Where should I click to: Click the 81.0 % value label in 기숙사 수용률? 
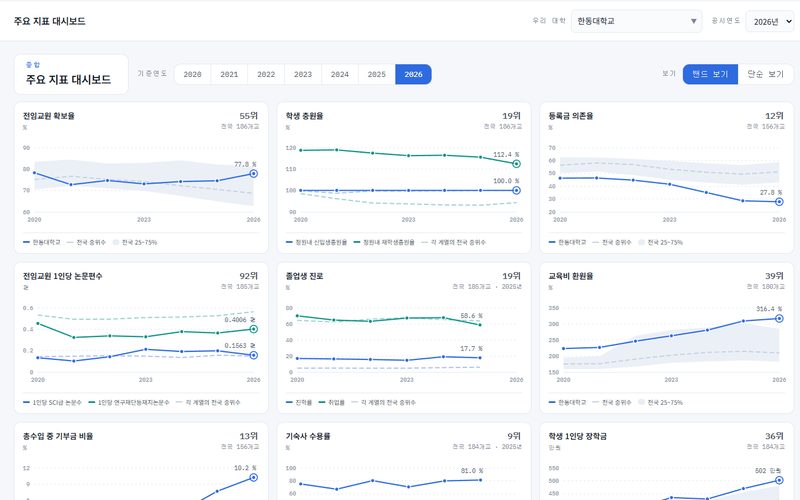(471, 471)
